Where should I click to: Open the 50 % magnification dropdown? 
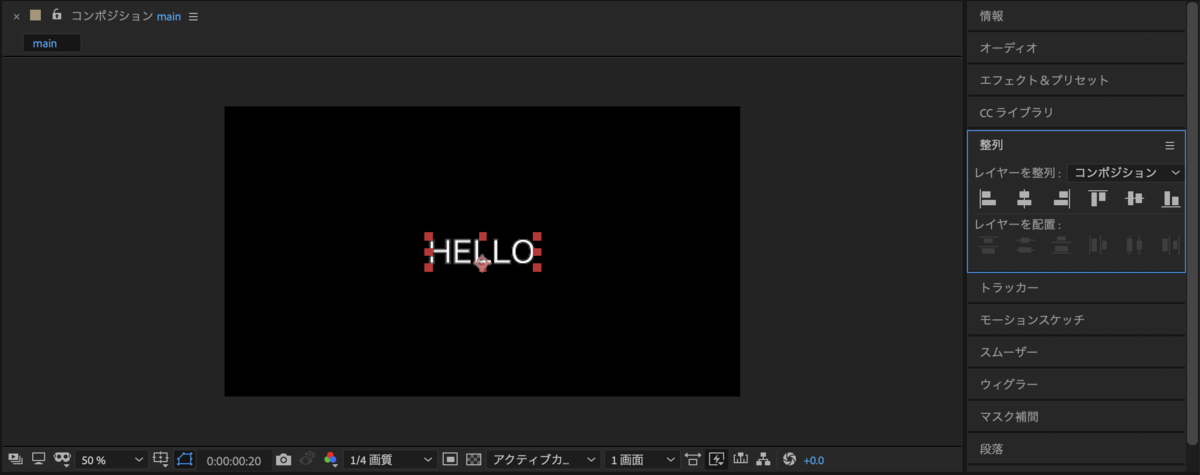point(111,460)
